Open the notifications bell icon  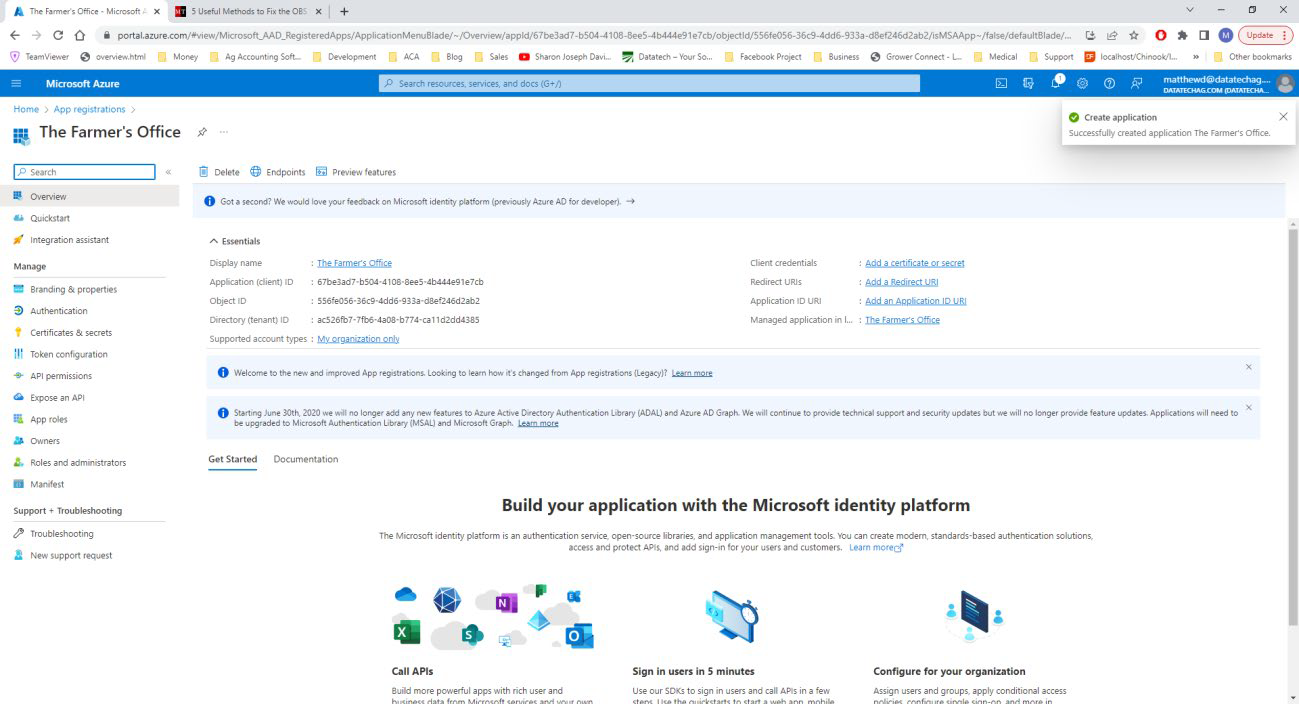(x=1055, y=83)
